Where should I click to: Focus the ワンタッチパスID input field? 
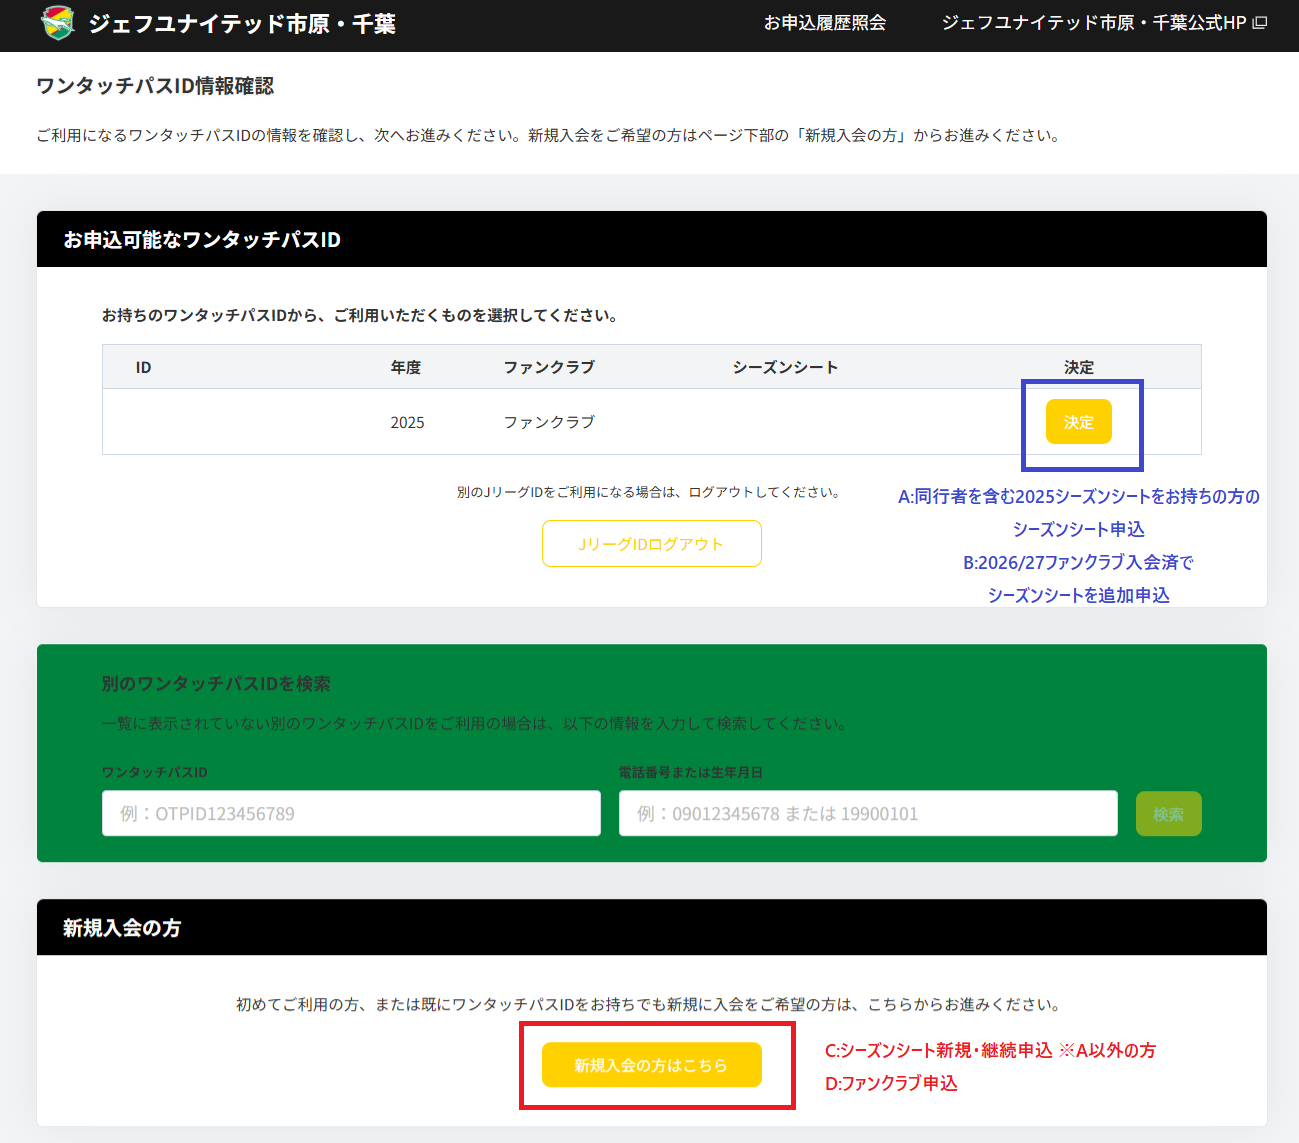coord(351,814)
